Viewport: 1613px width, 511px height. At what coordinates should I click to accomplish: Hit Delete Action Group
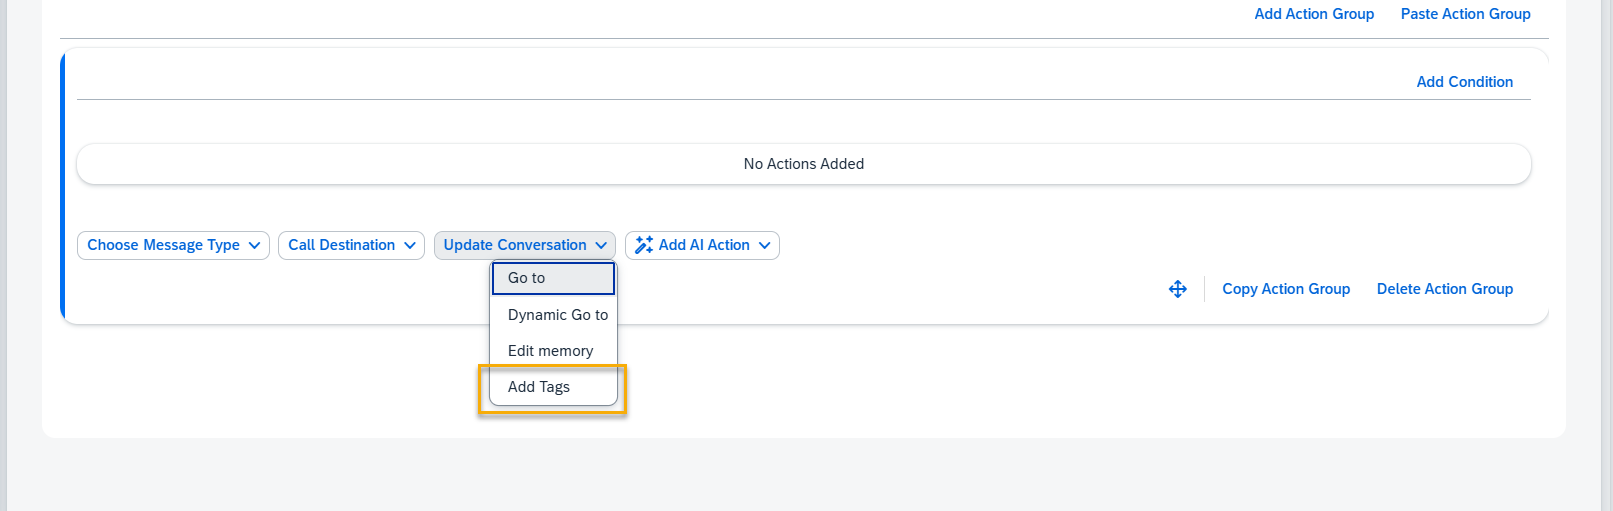click(1444, 289)
